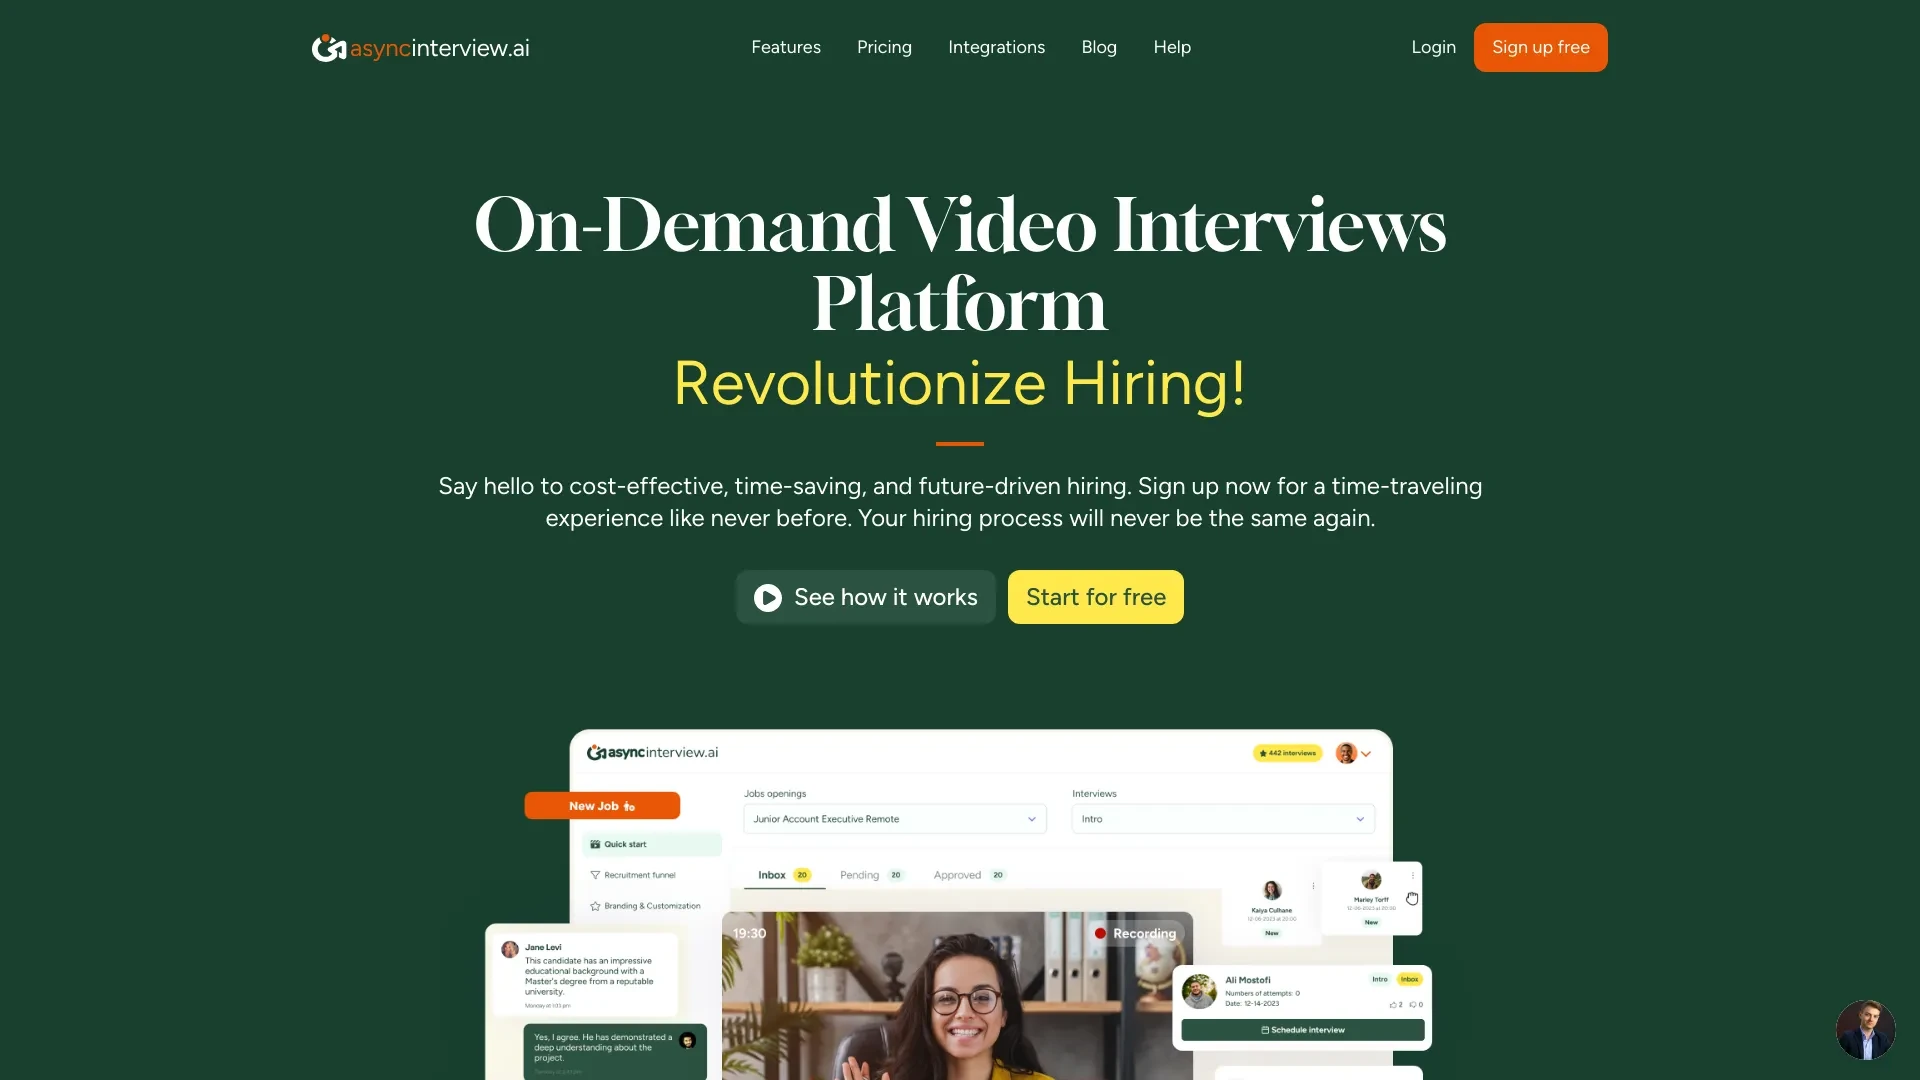Click the See how it works button
Screen dimensions: 1920x1080
pos(865,596)
